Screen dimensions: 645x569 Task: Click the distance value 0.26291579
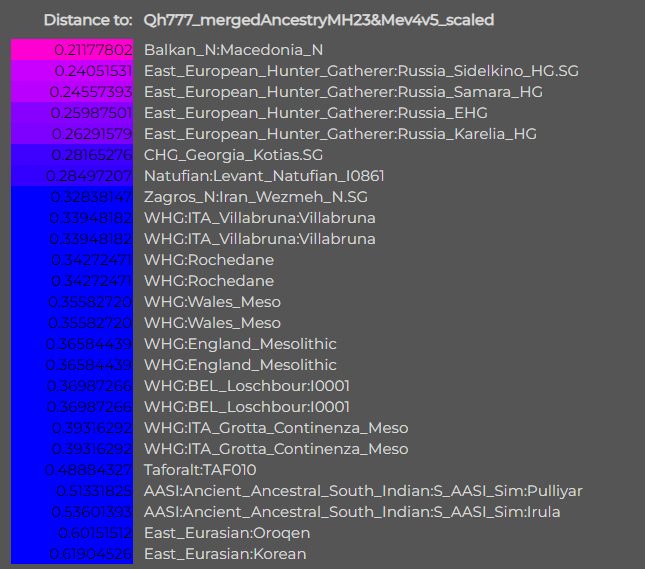[92, 134]
